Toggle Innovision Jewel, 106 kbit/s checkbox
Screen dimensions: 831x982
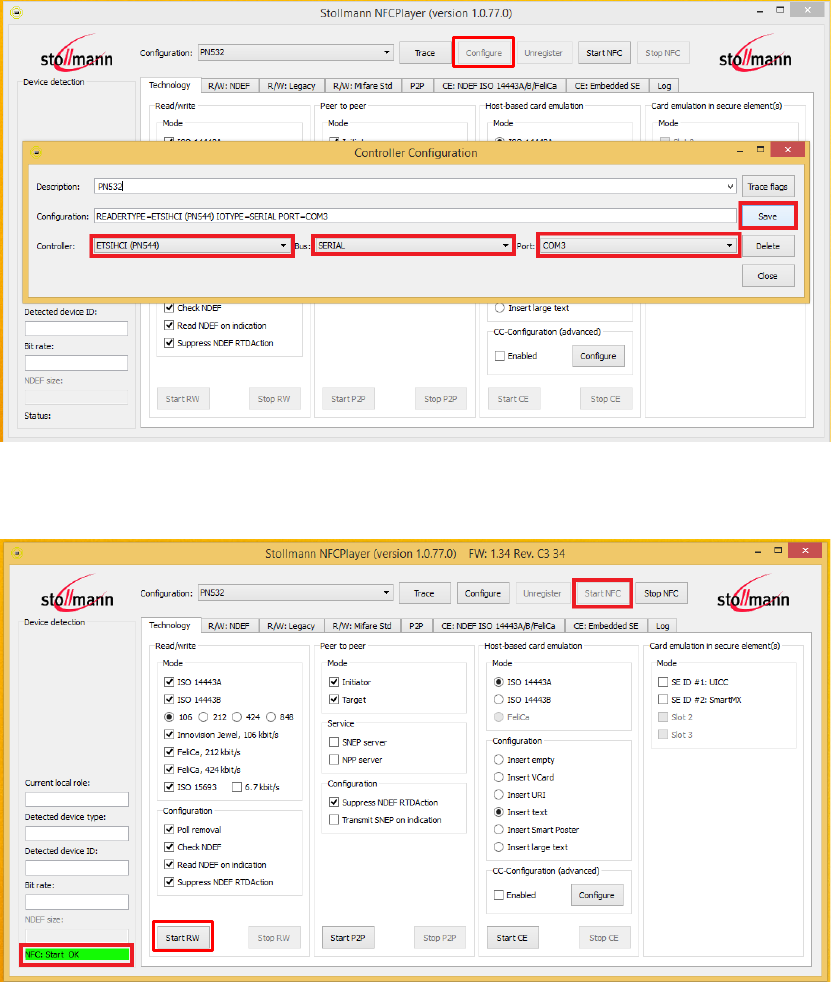point(168,735)
